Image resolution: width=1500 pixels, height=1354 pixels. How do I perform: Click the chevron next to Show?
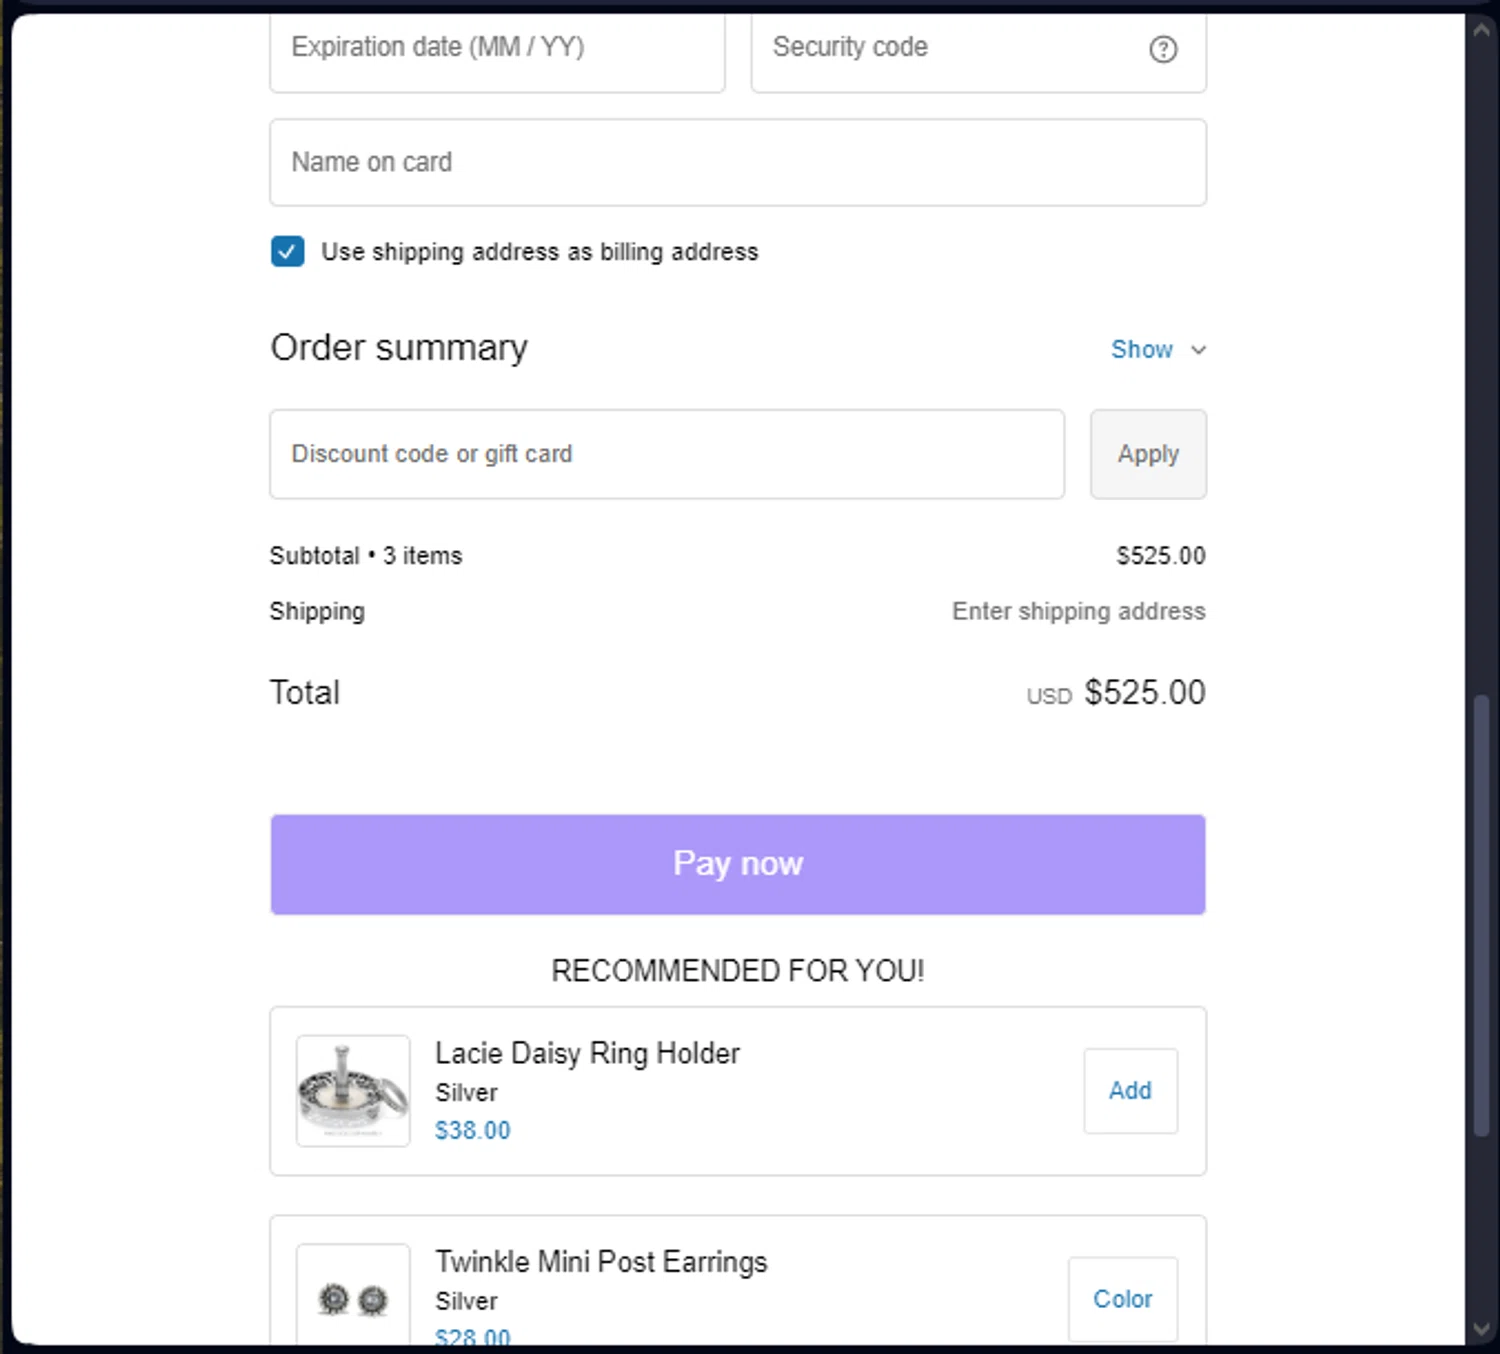(x=1198, y=350)
